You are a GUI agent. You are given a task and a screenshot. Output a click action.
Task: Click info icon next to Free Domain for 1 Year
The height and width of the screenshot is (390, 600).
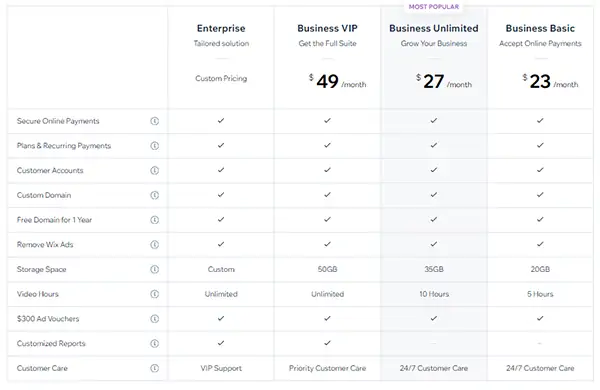pos(155,220)
